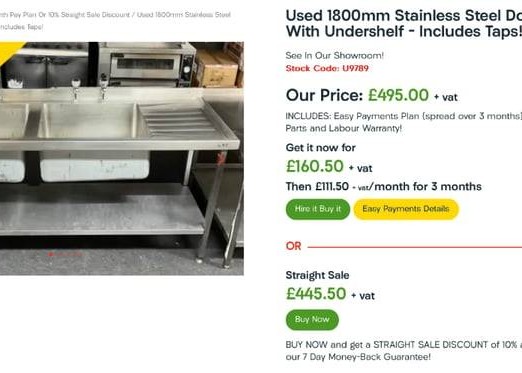Click the green Hire it Buy it button

pyautogui.click(x=318, y=209)
